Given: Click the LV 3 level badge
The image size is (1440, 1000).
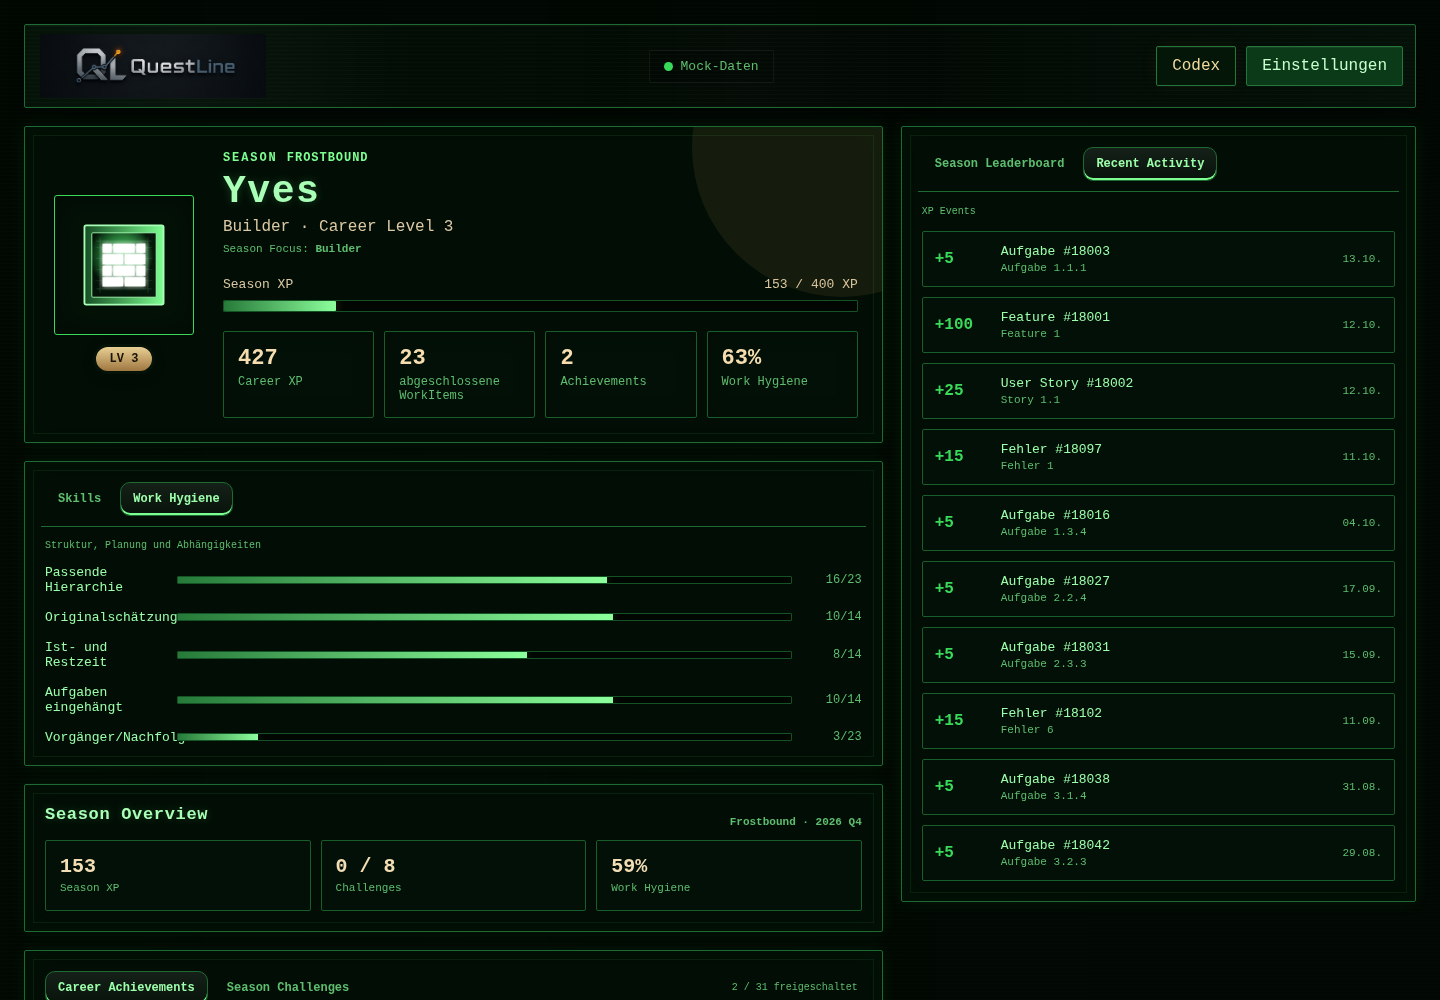Looking at the screenshot, I should (124, 359).
